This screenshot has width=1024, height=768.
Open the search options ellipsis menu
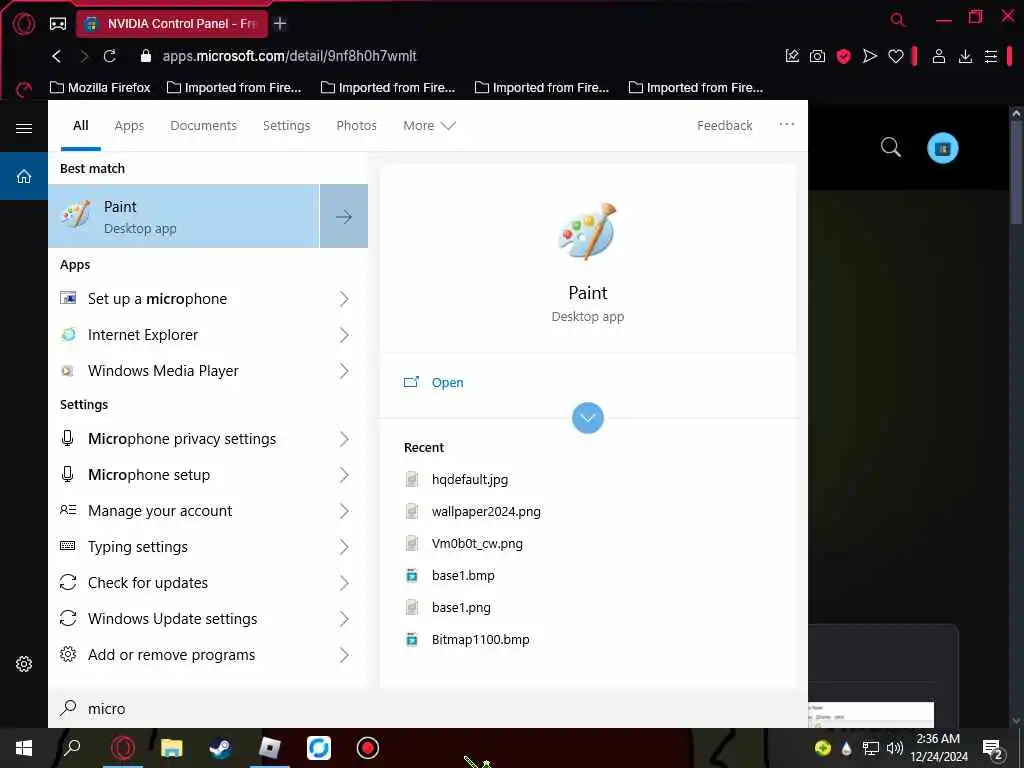(x=786, y=124)
